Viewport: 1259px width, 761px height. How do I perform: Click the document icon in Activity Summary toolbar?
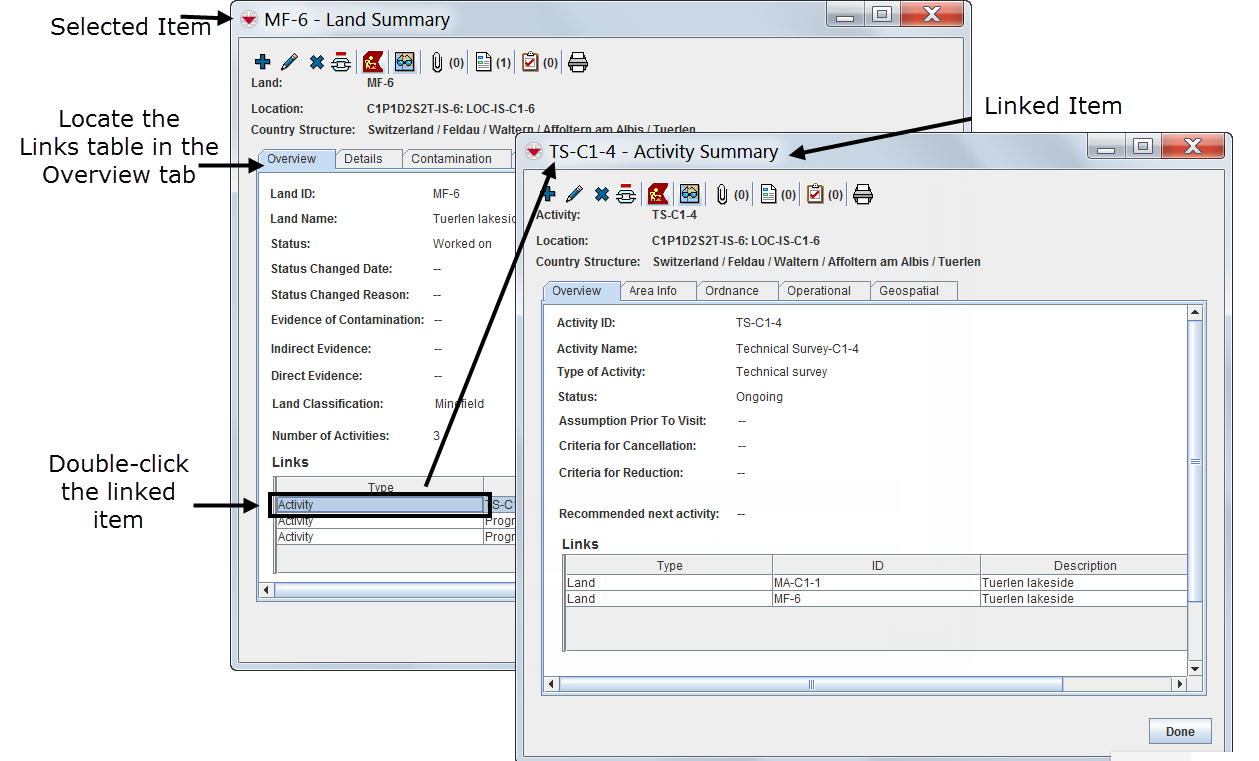tap(768, 194)
